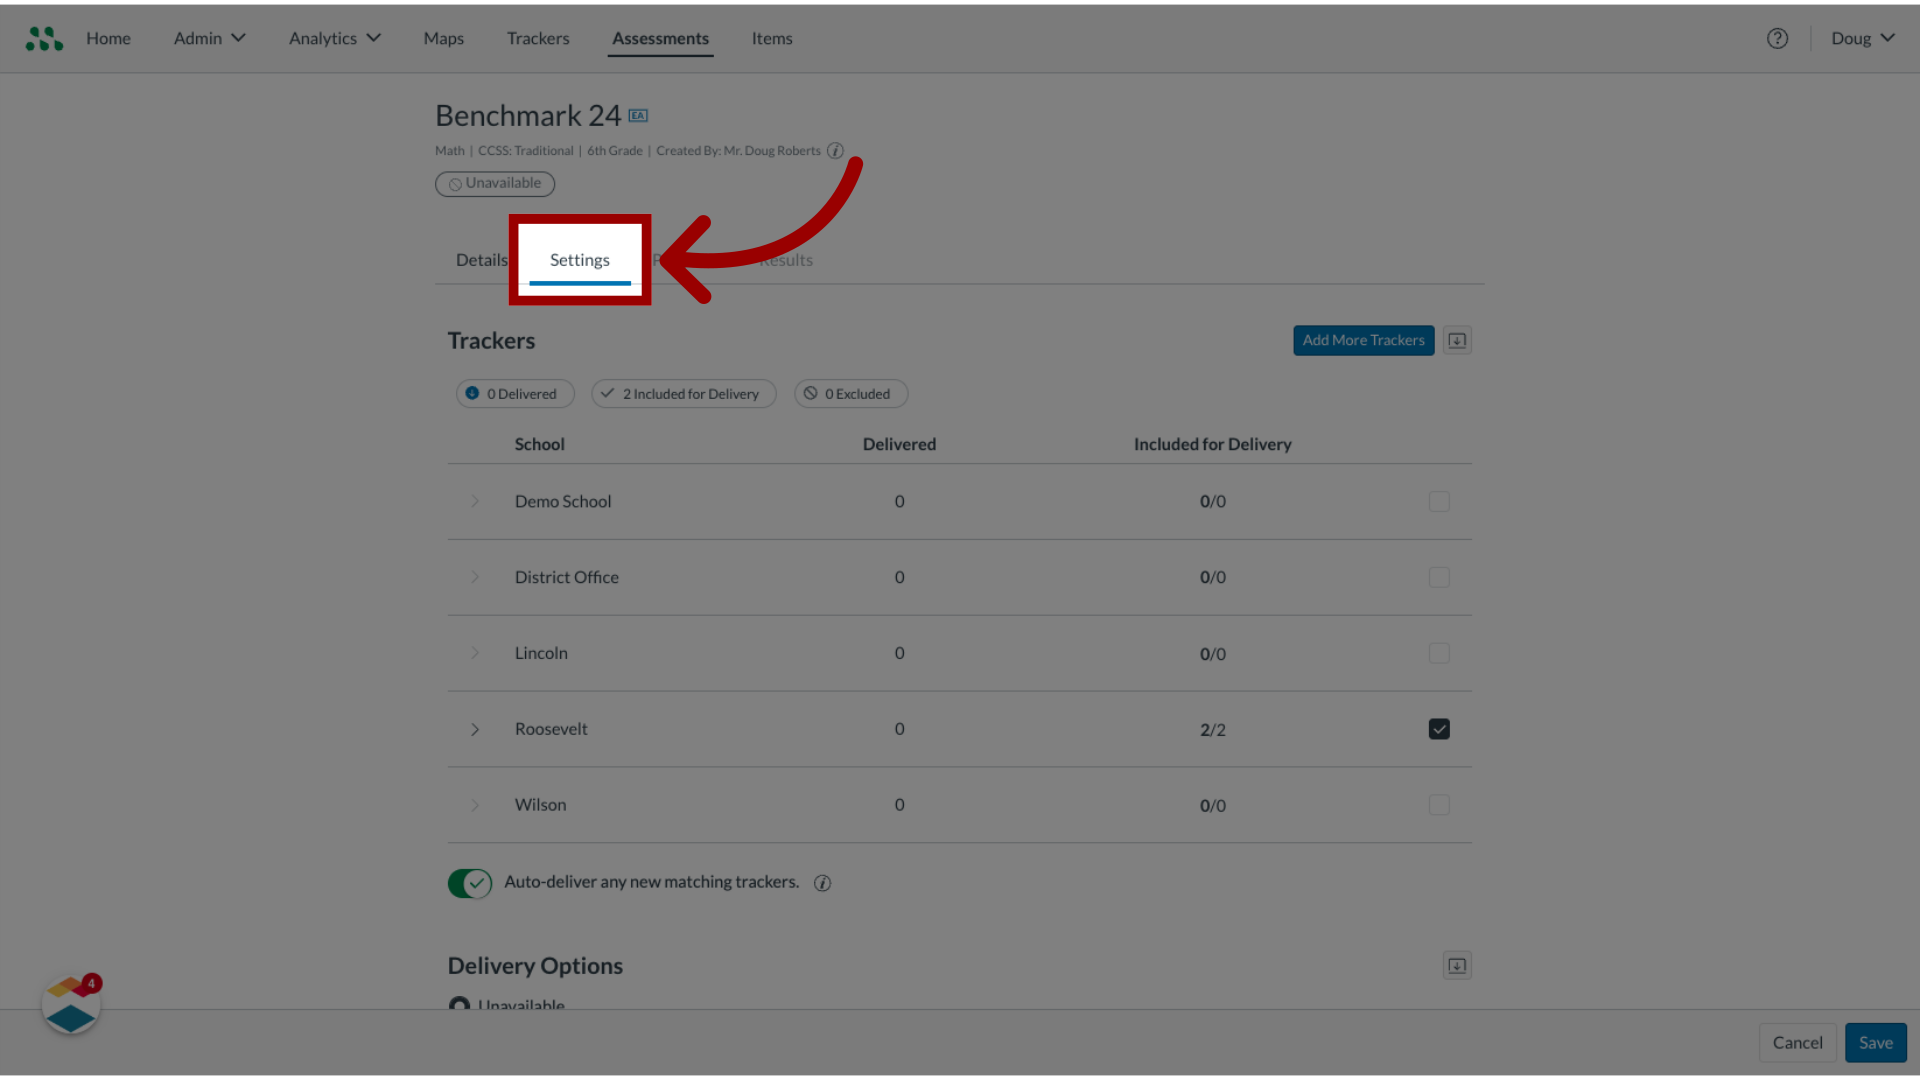Screen dimensions: 1920x1080
Task: Click the info icon beside auto-deliver text
Action: click(822, 883)
